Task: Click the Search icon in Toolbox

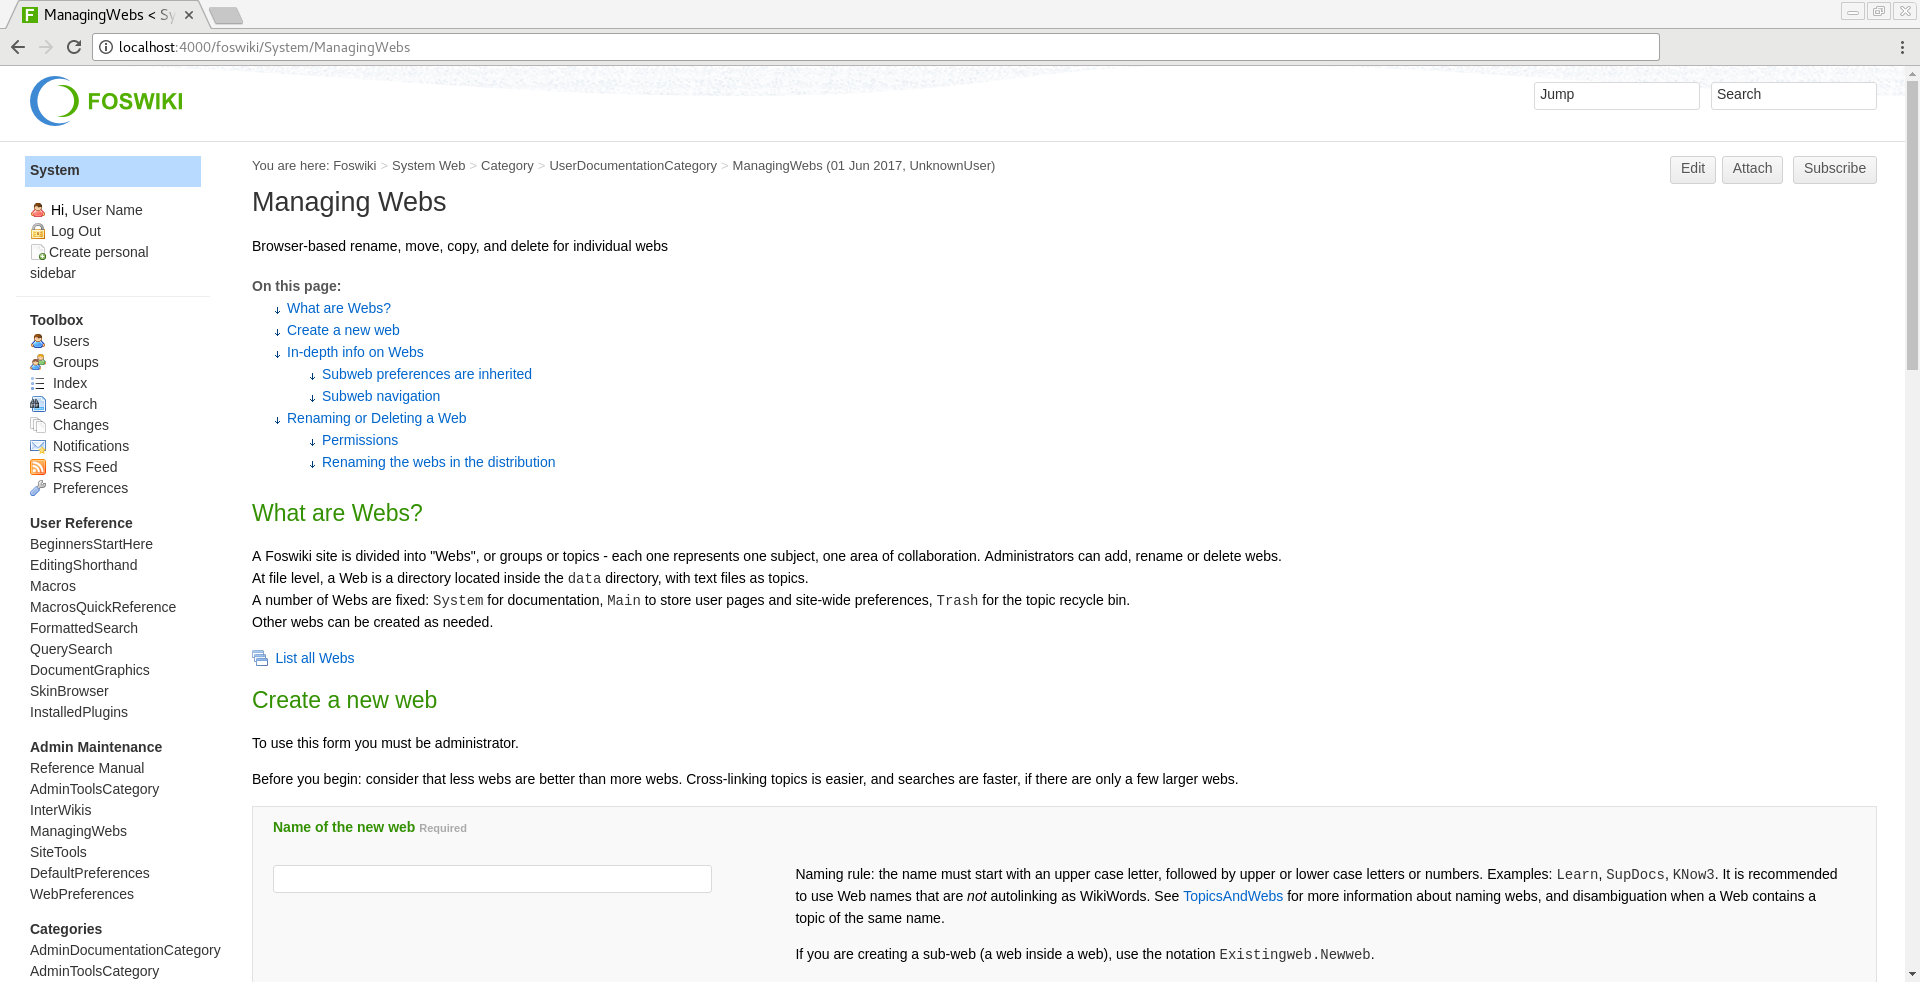Action: (38, 404)
